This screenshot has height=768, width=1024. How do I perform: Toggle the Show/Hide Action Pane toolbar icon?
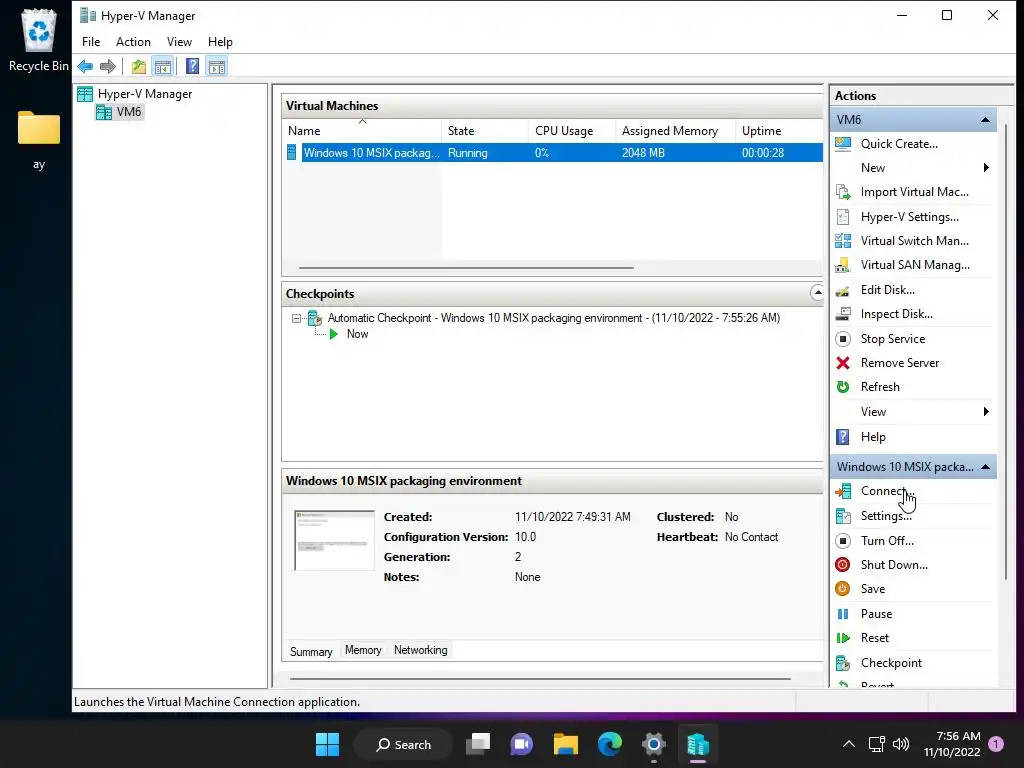point(217,67)
